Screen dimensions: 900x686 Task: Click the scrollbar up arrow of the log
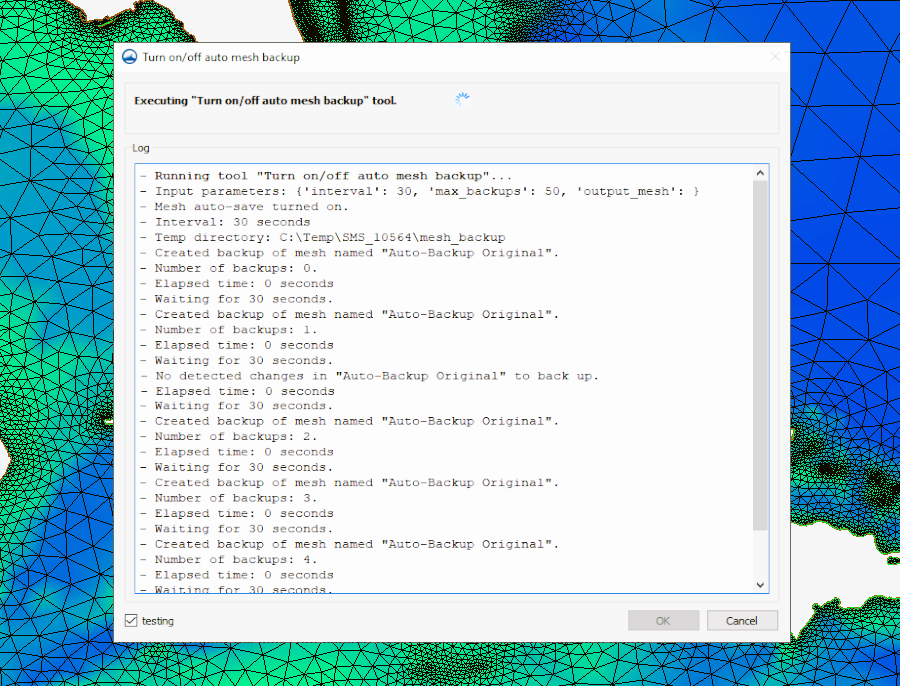point(760,172)
